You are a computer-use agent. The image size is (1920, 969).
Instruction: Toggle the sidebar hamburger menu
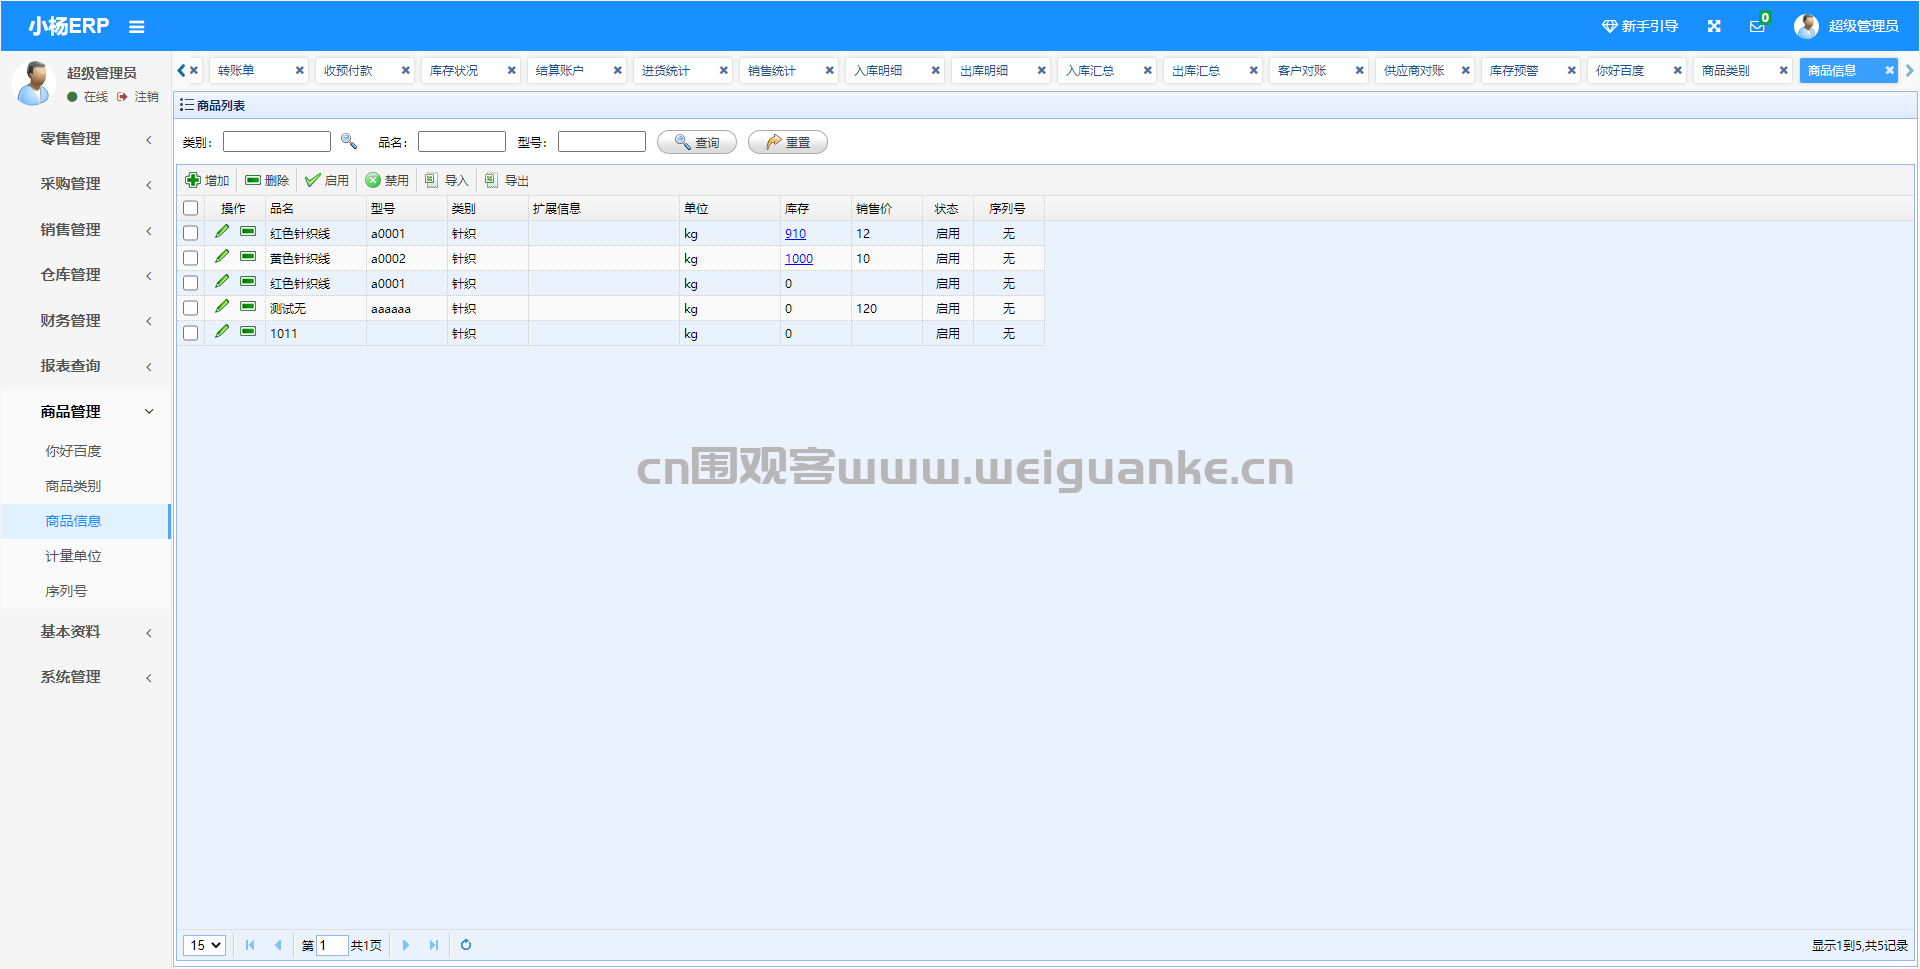point(137,27)
